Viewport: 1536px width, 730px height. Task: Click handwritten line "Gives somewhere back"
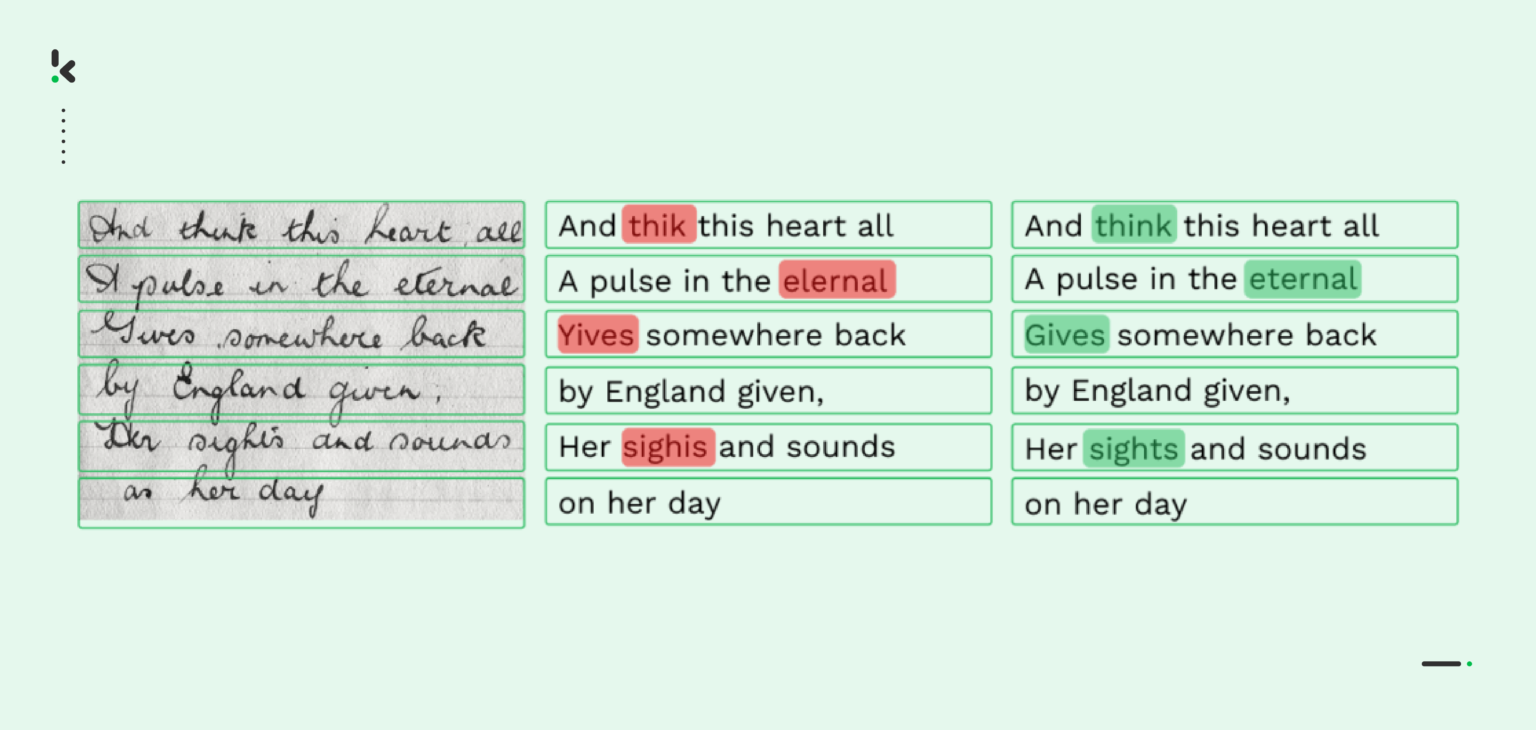point(301,335)
